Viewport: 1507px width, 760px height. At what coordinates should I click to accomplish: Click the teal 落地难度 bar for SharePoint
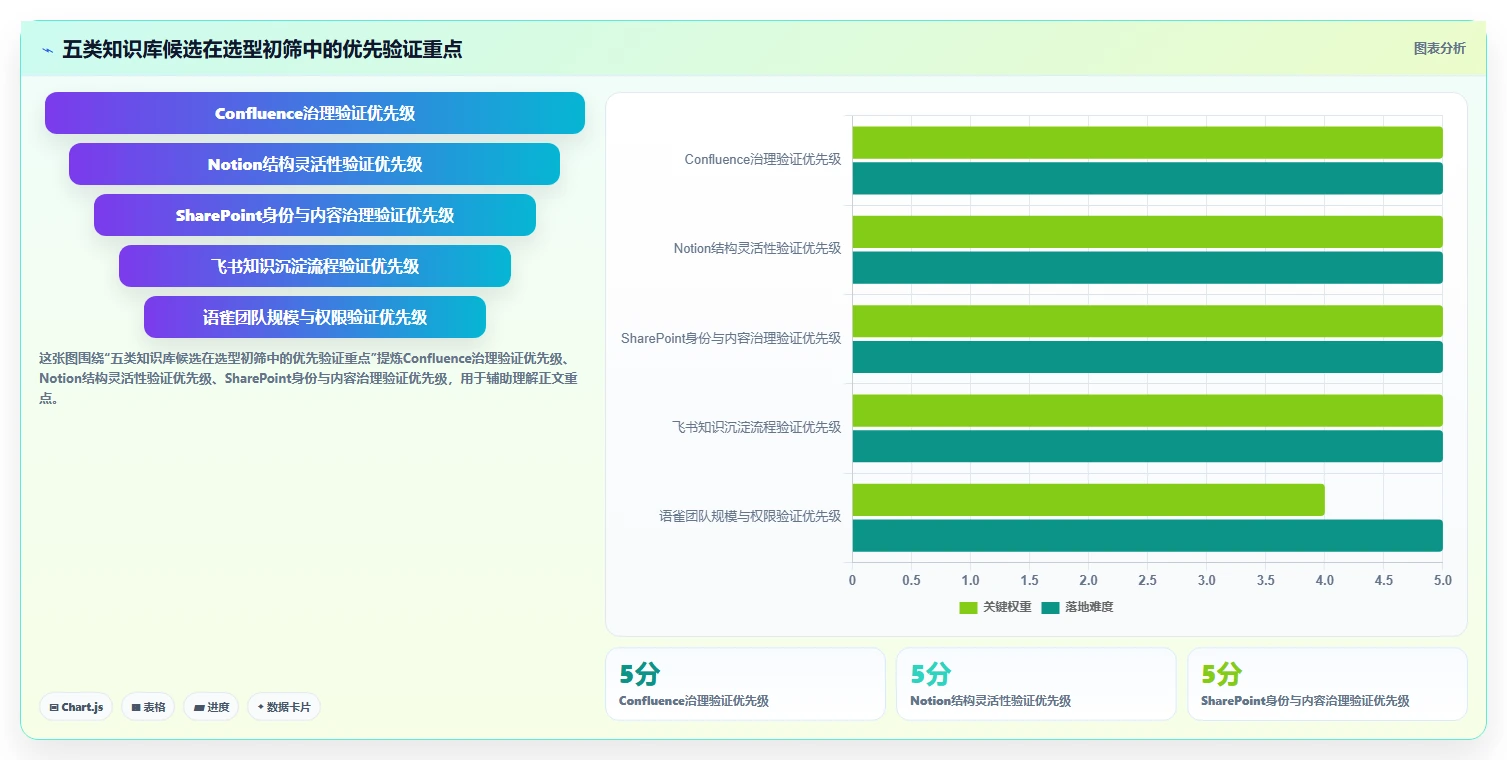coord(1147,357)
